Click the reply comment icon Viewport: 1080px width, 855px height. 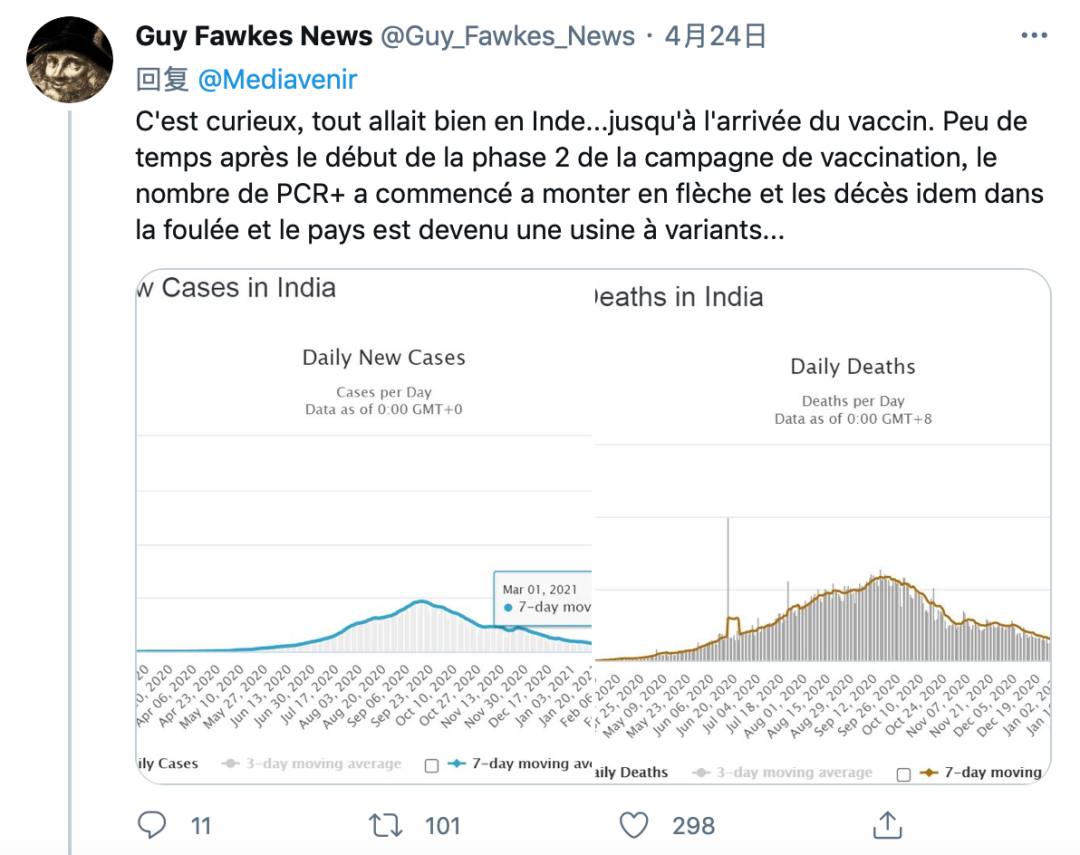[152, 825]
